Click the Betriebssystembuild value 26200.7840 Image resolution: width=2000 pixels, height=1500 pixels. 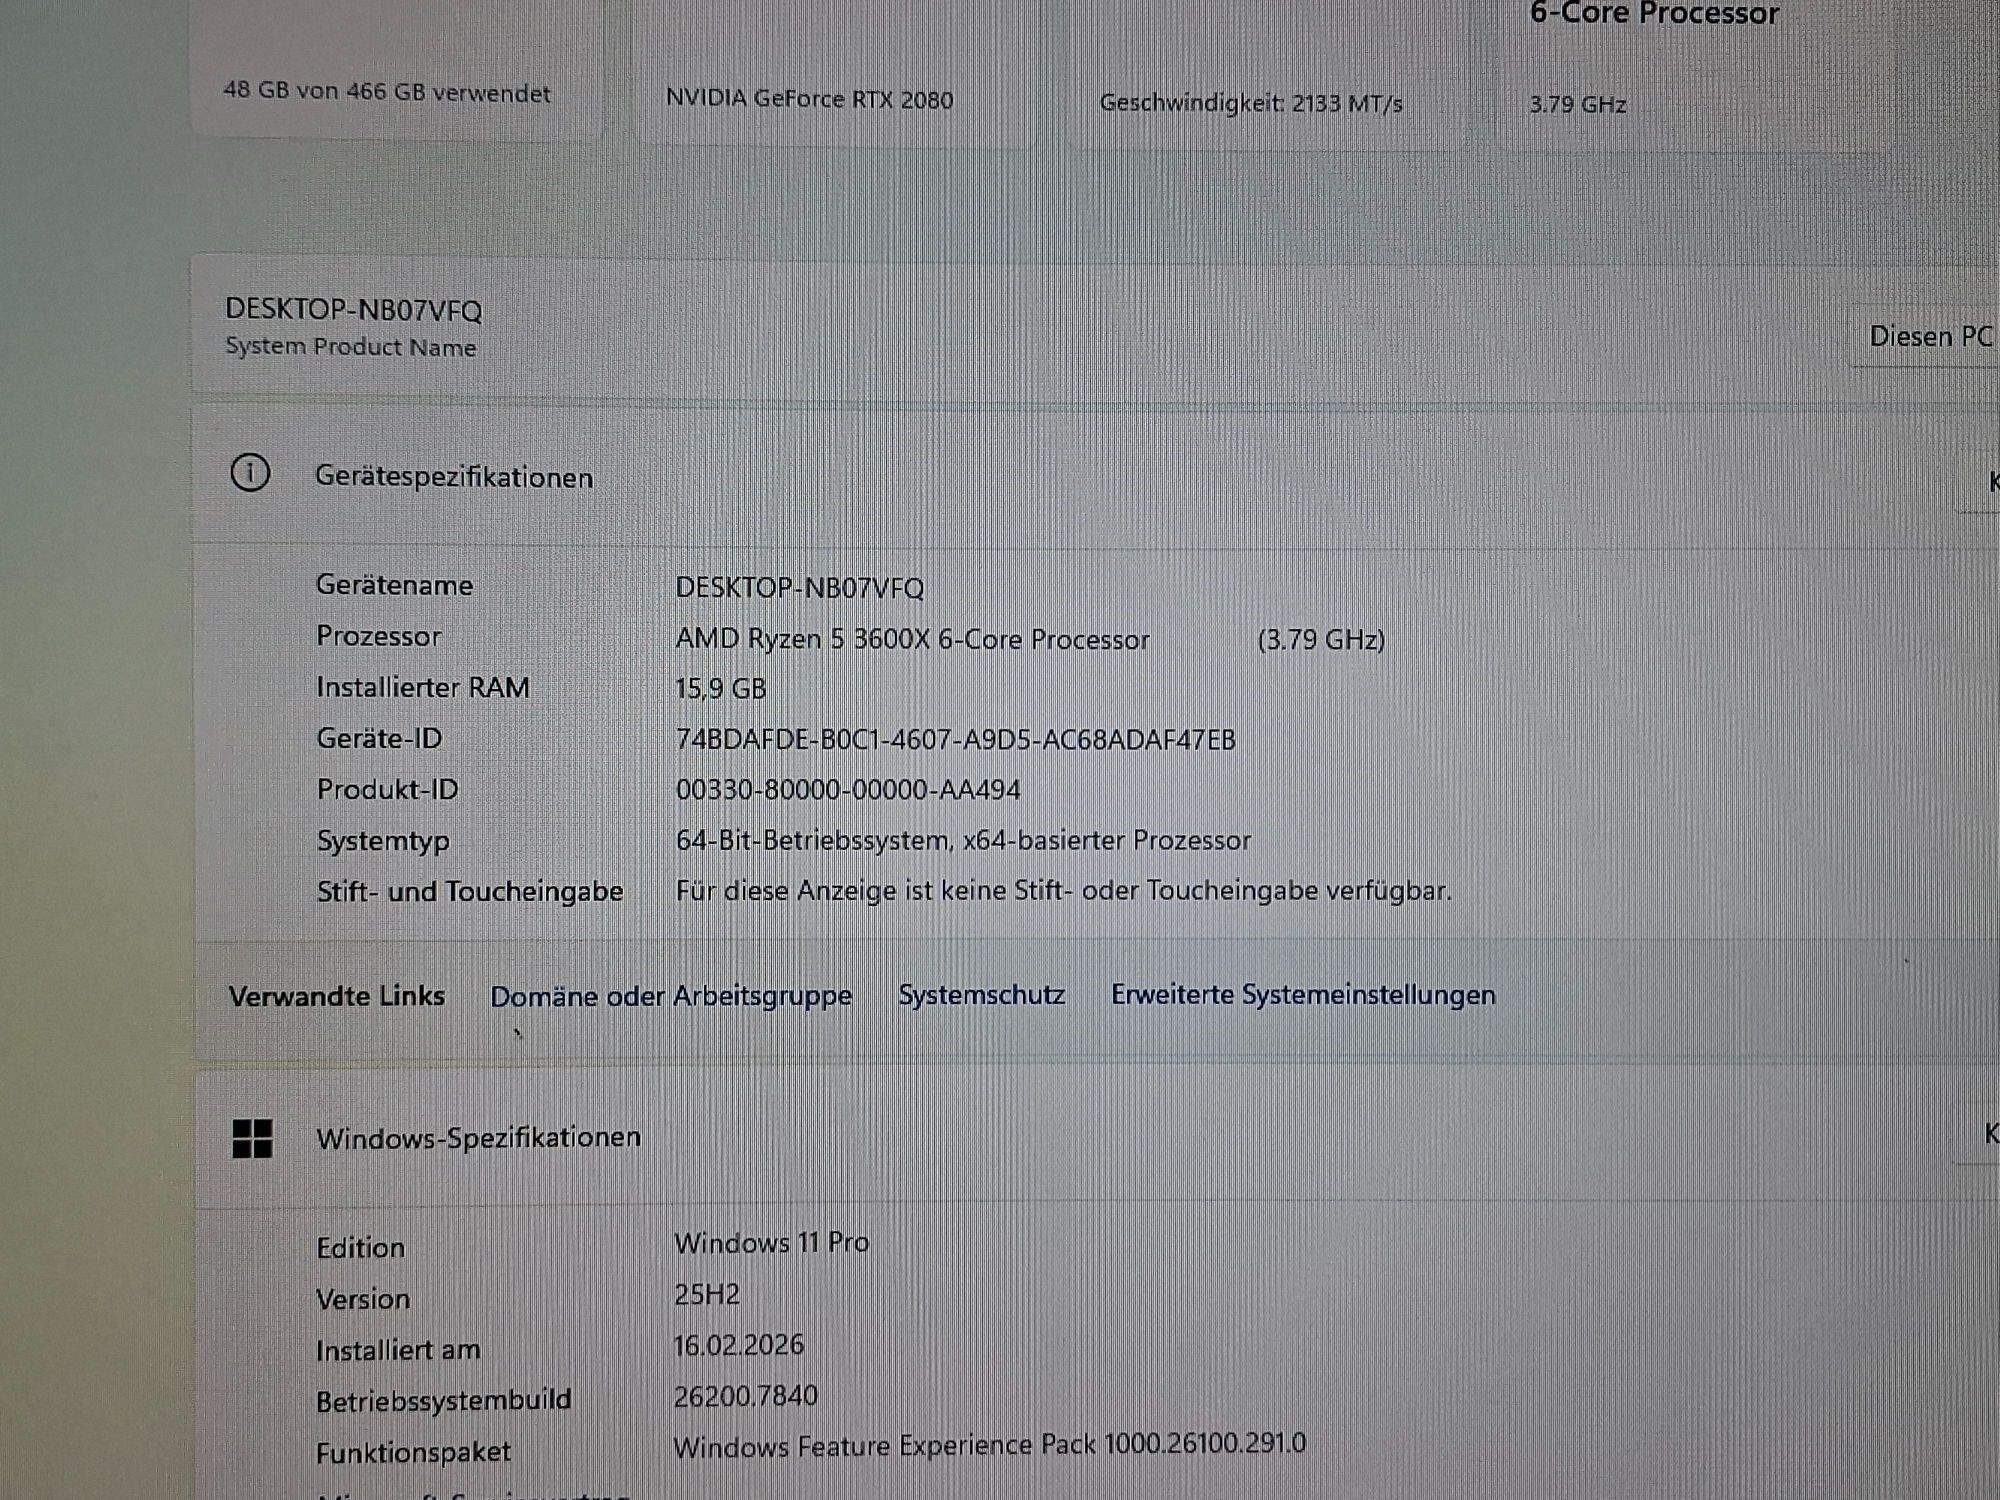coord(745,1396)
